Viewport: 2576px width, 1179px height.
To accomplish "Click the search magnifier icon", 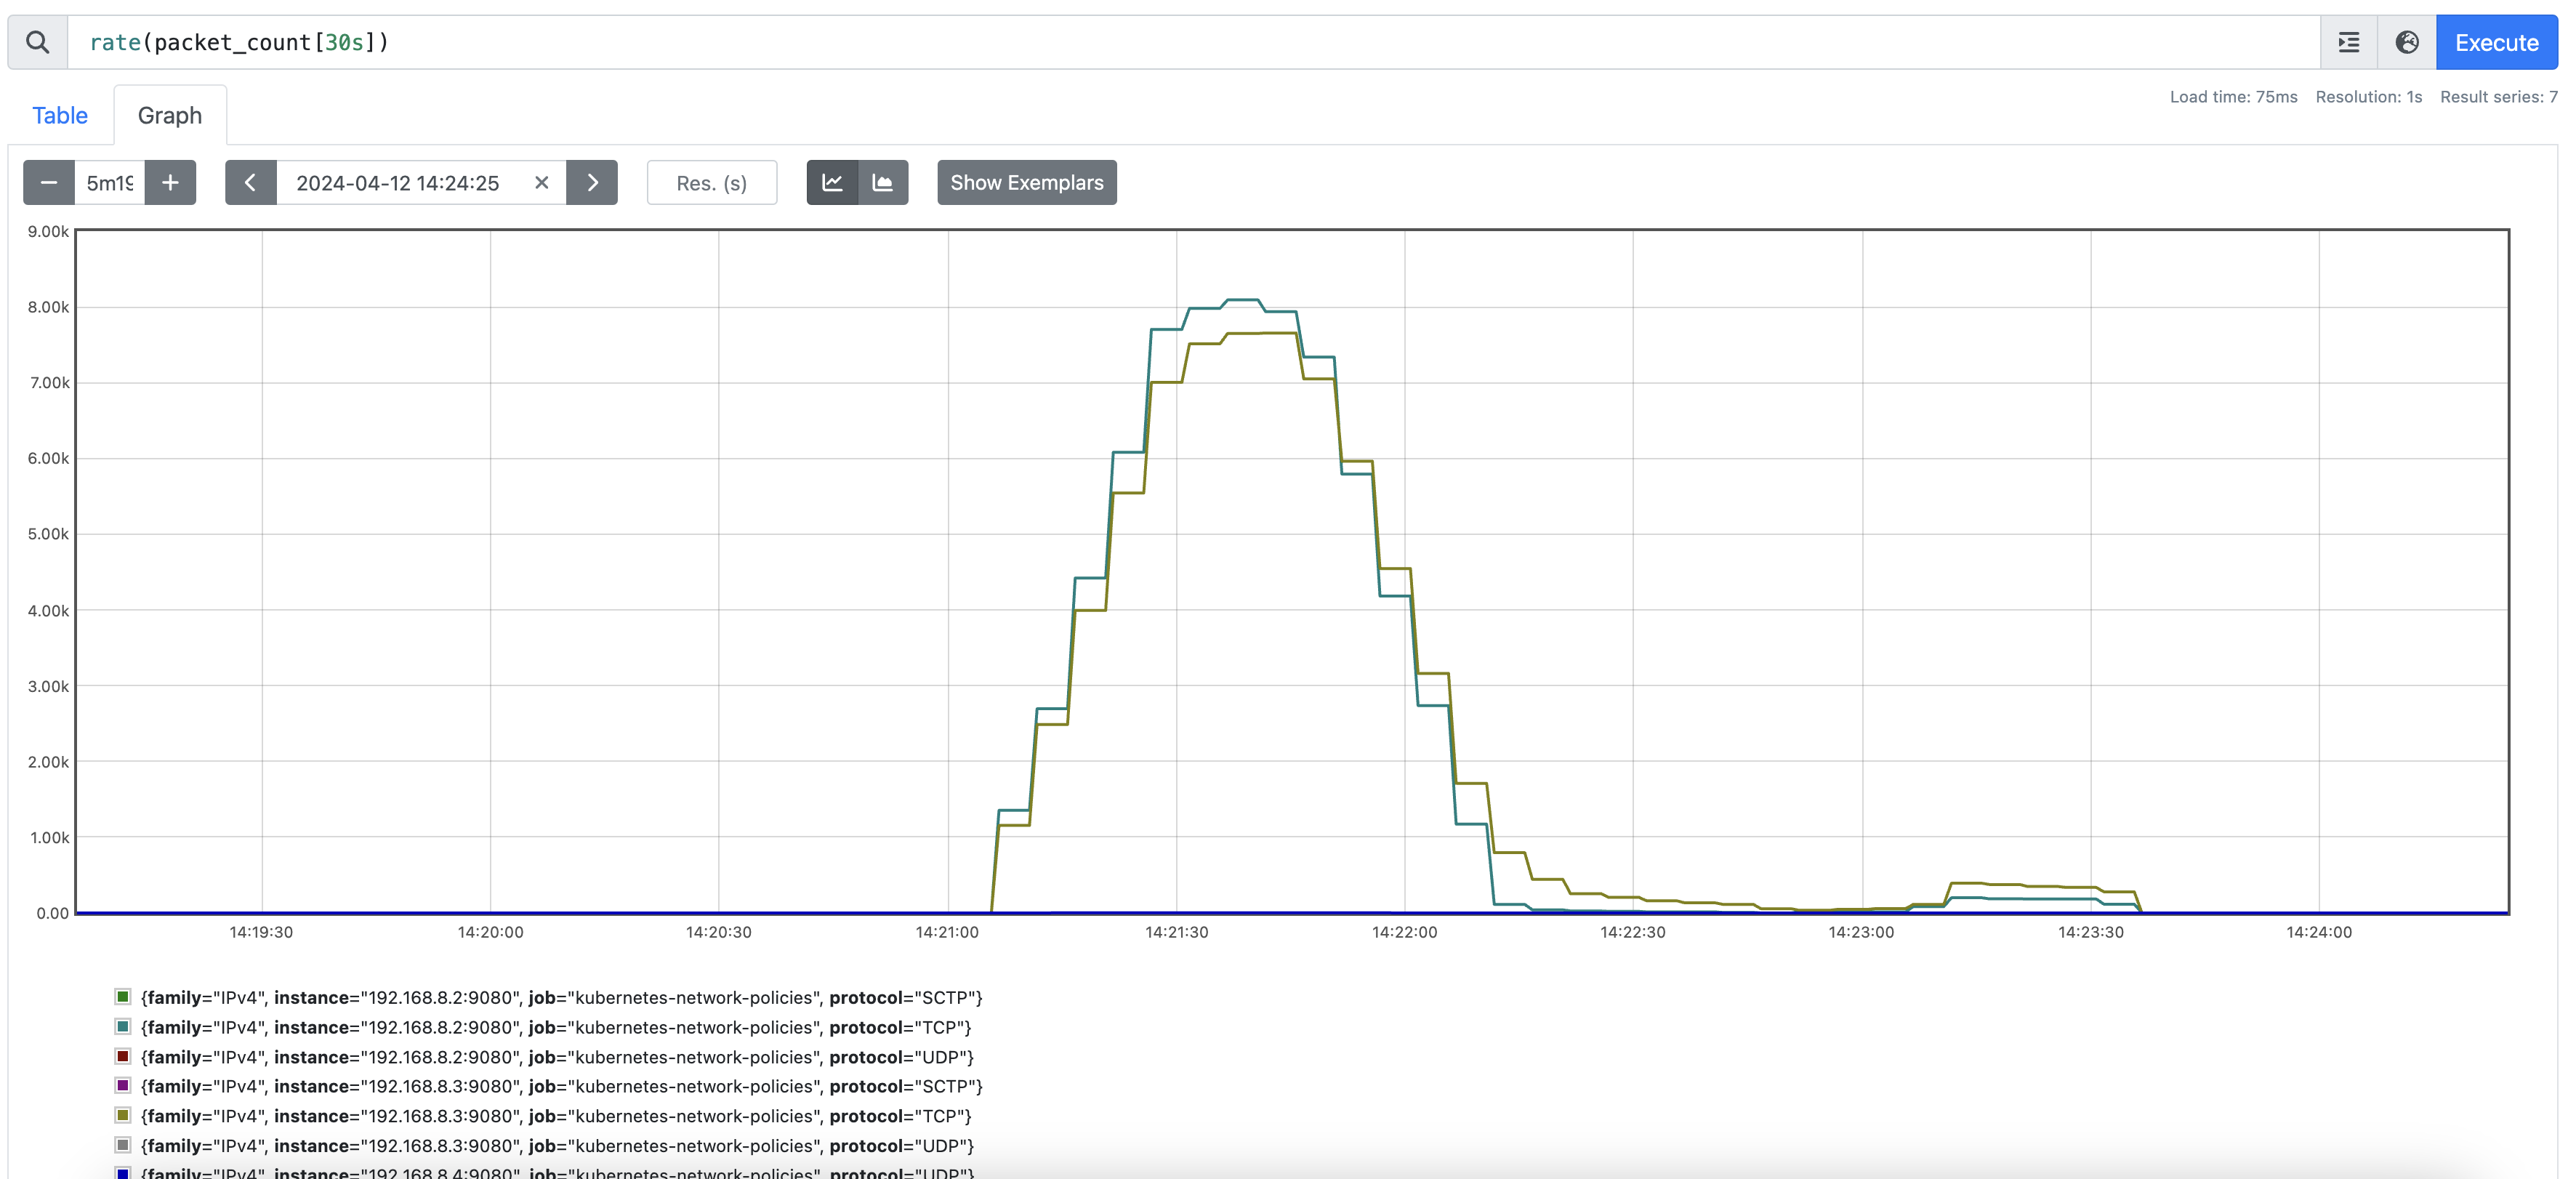I will (38, 42).
